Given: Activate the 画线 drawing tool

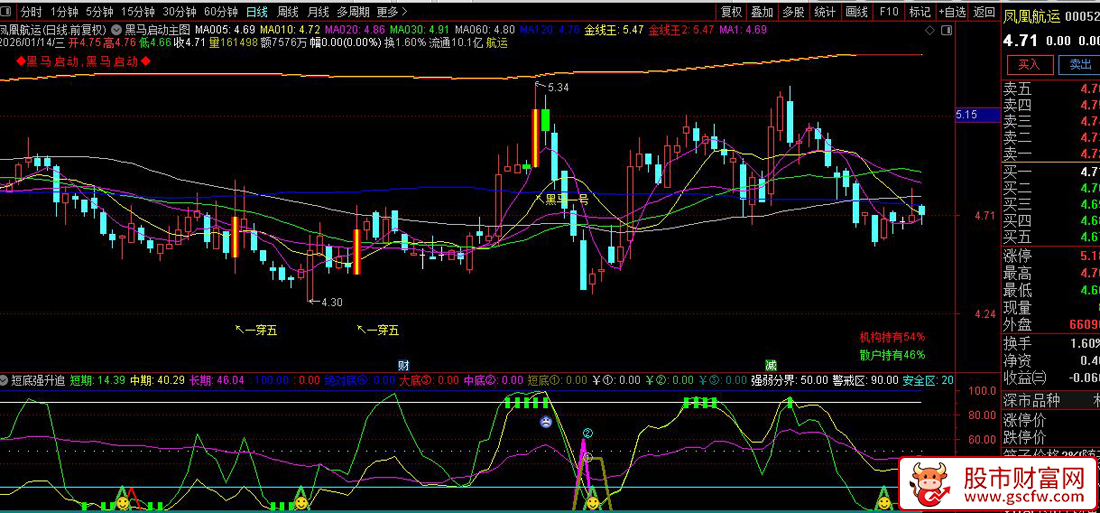Looking at the screenshot, I should (857, 12).
